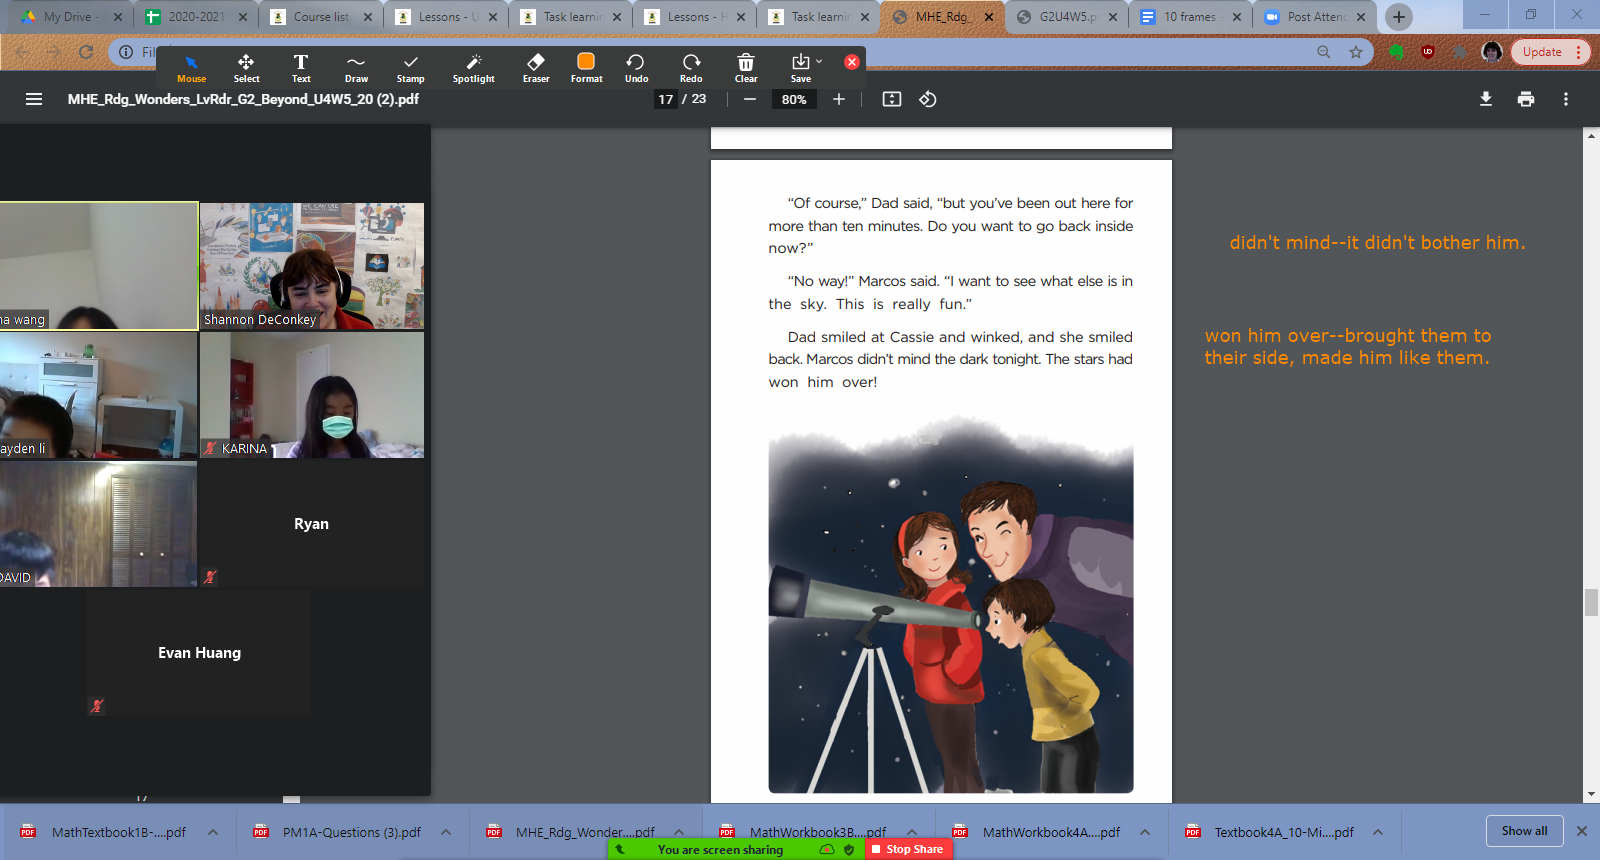The image size is (1600, 860).
Task: Expand Textbook4A download options chevron
Action: [1378, 832]
